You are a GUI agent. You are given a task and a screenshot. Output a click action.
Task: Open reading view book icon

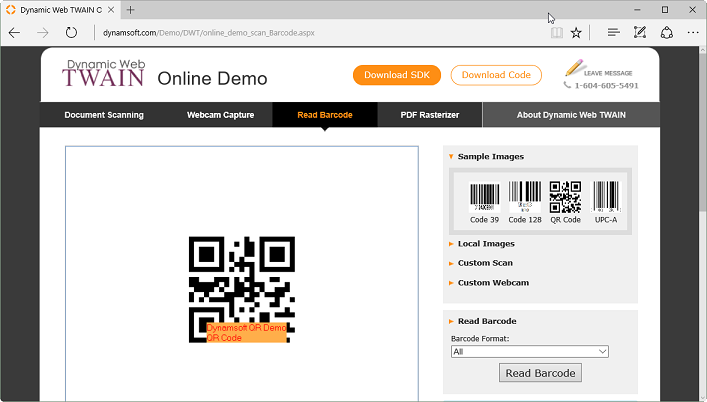556,32
